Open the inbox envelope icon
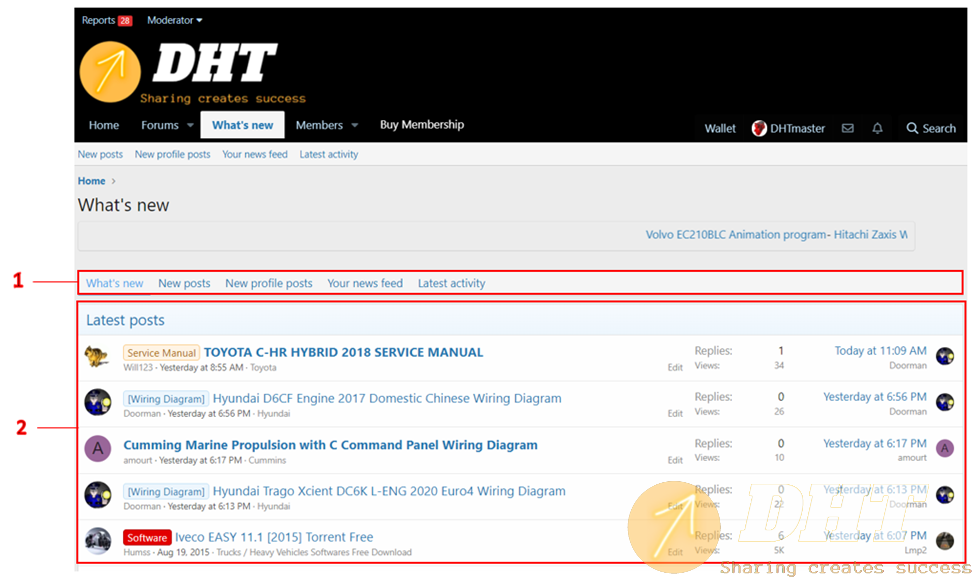The width and height of the screenshot is (975, 580). [x=848, y=128]
